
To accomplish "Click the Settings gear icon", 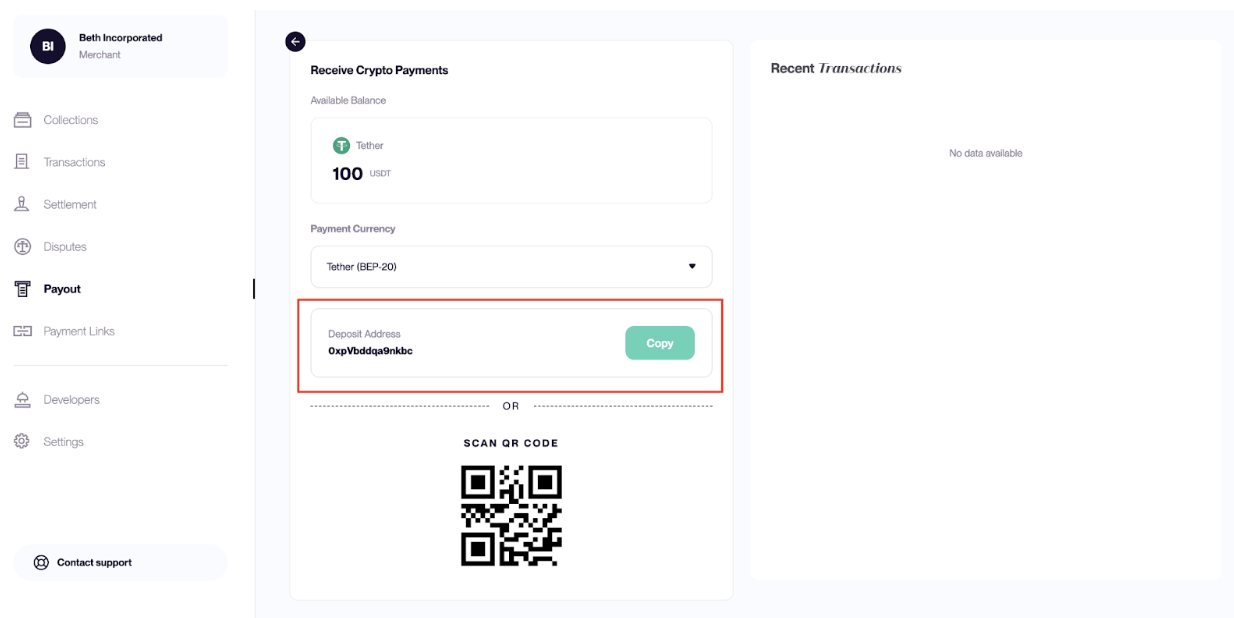I will point(22,442).
